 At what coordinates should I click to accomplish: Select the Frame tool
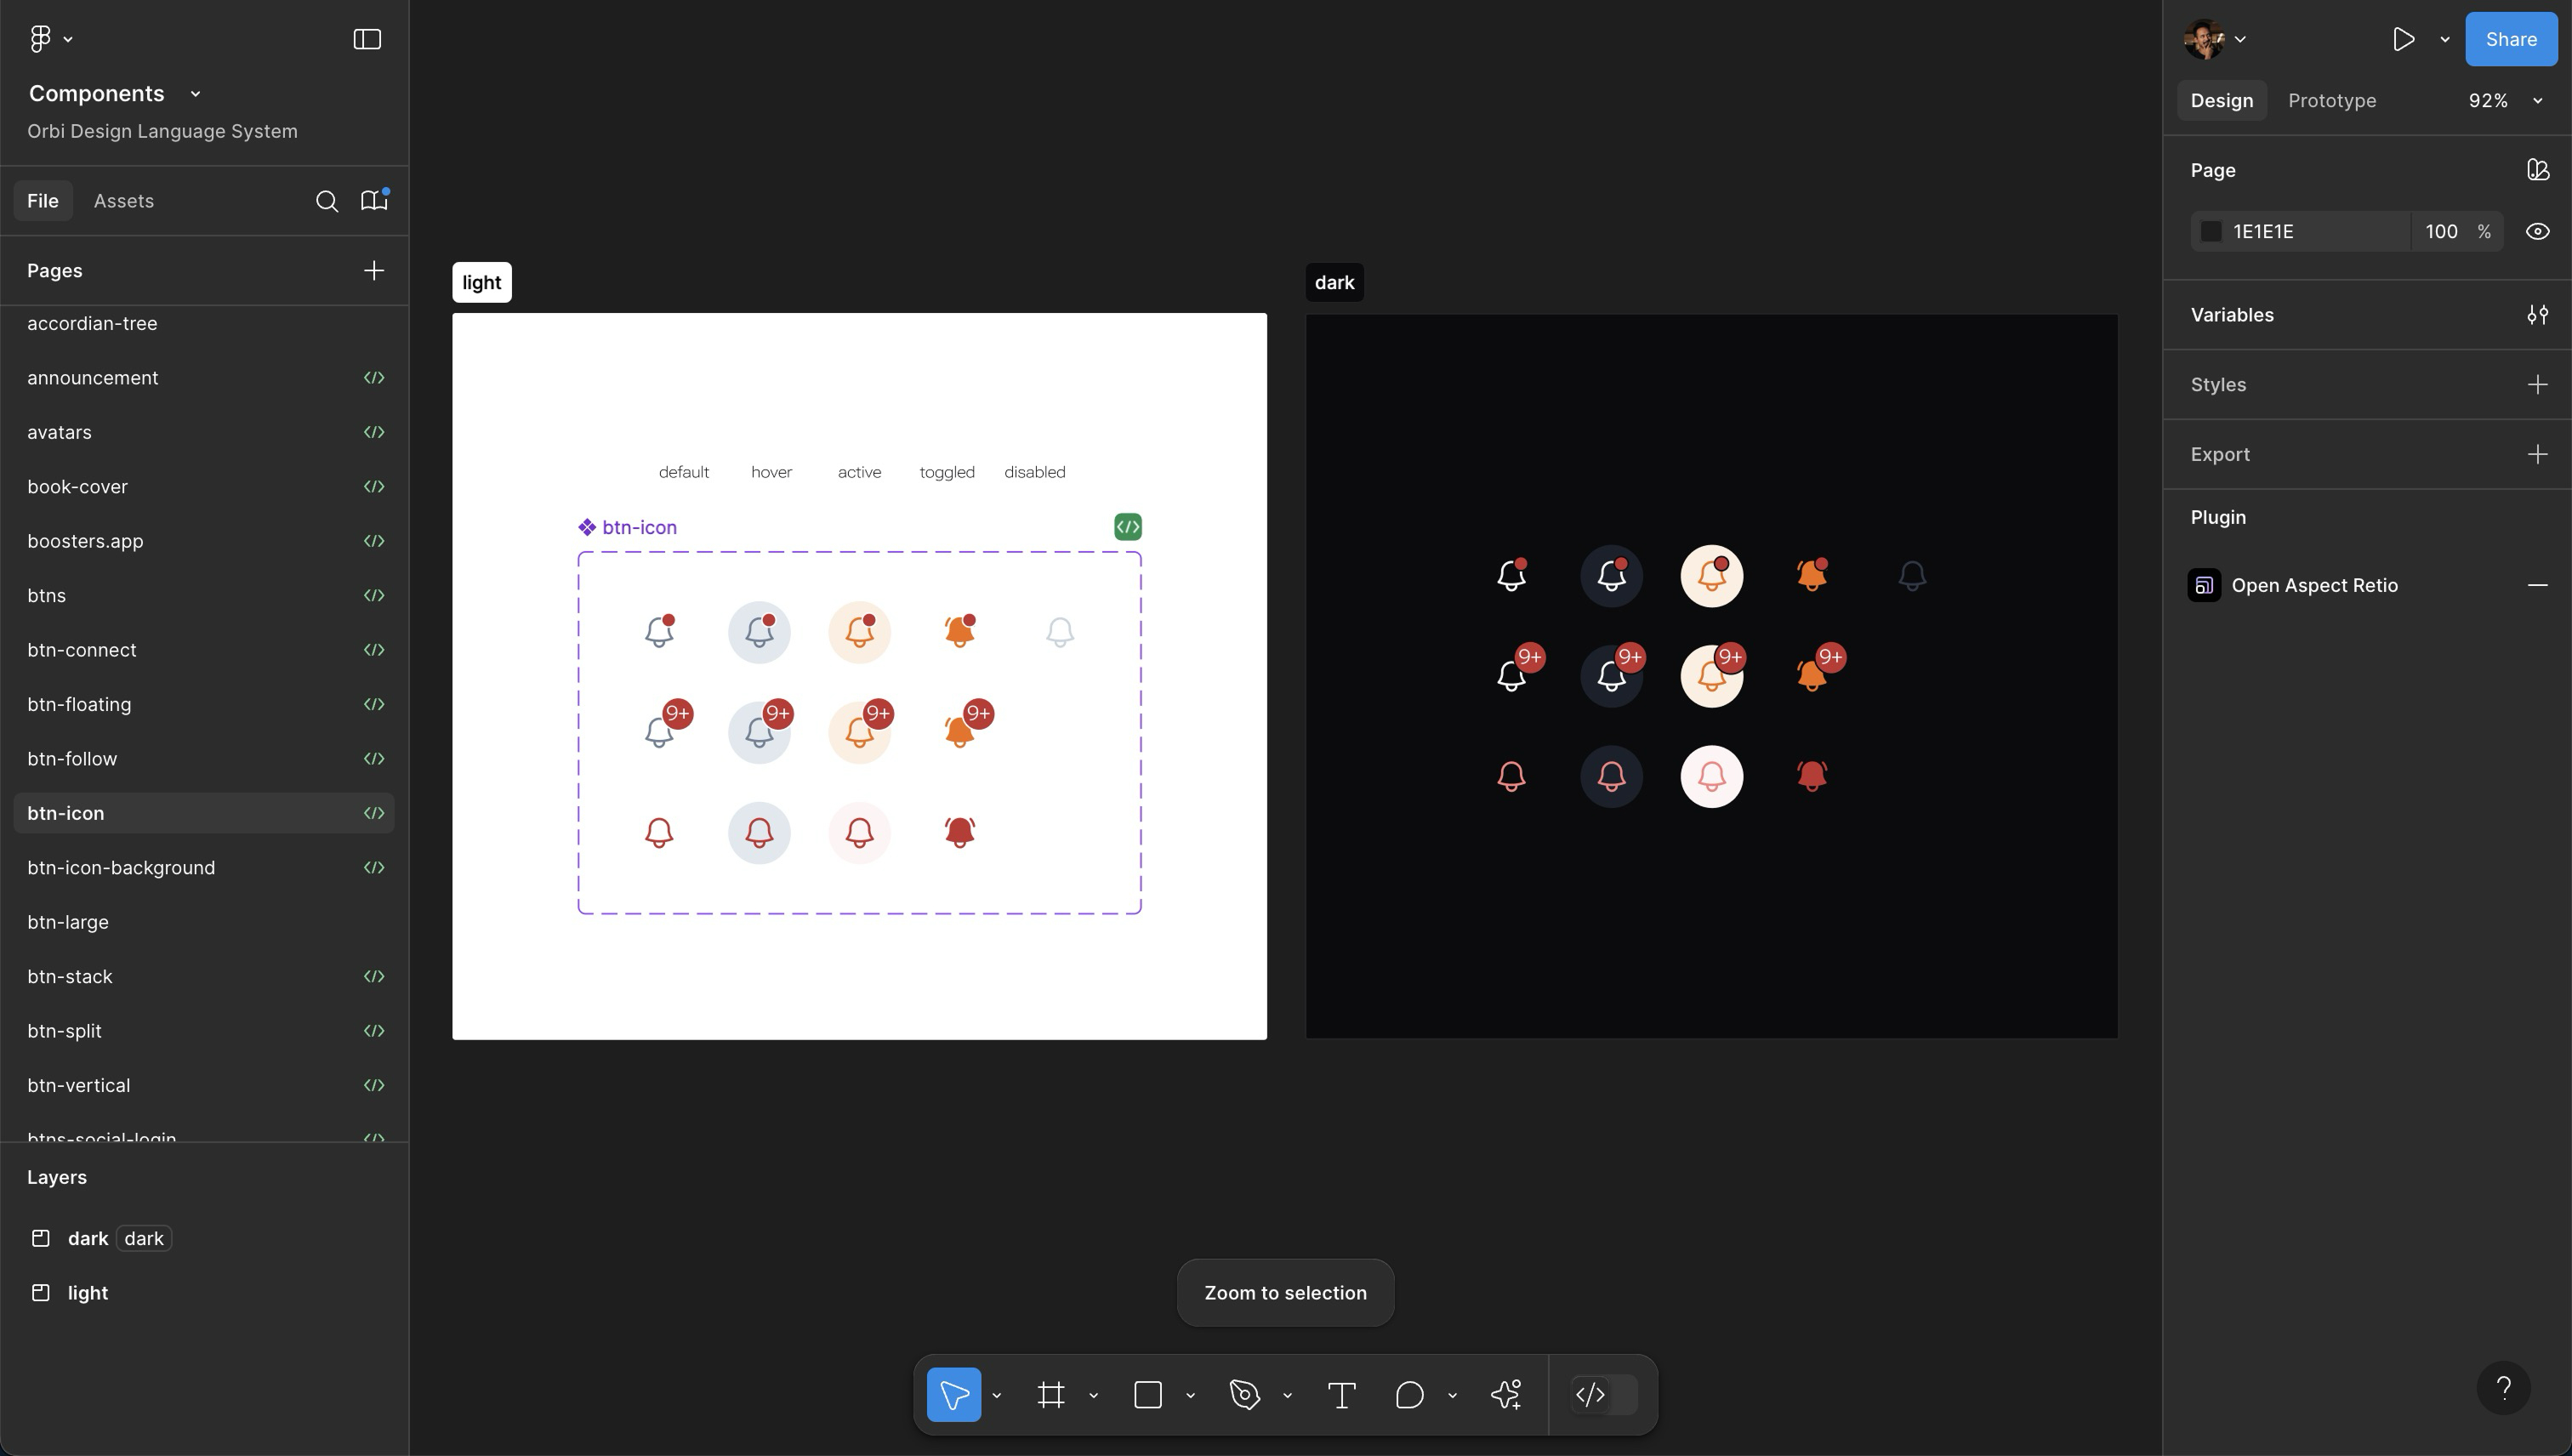pyautogui.click(x=1050, y=1395)
